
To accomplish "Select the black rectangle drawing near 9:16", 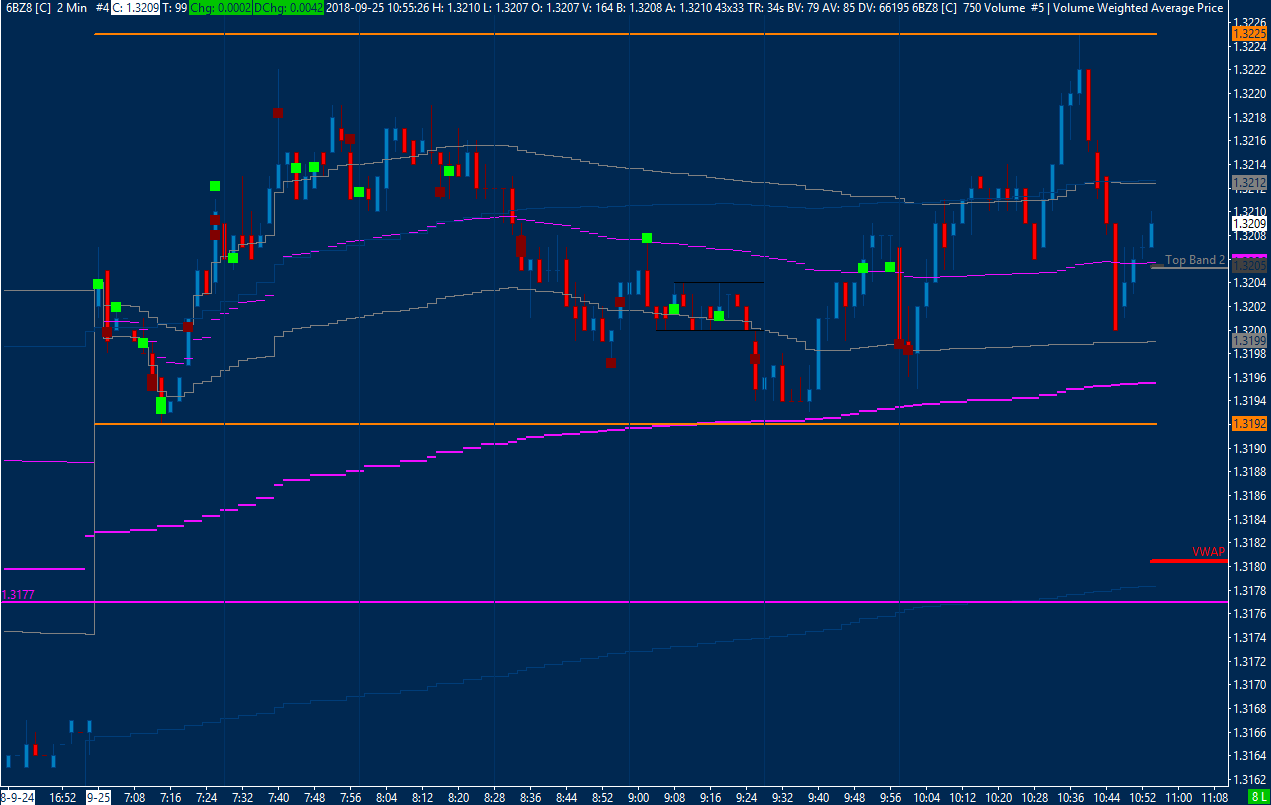I will point(709,306).
